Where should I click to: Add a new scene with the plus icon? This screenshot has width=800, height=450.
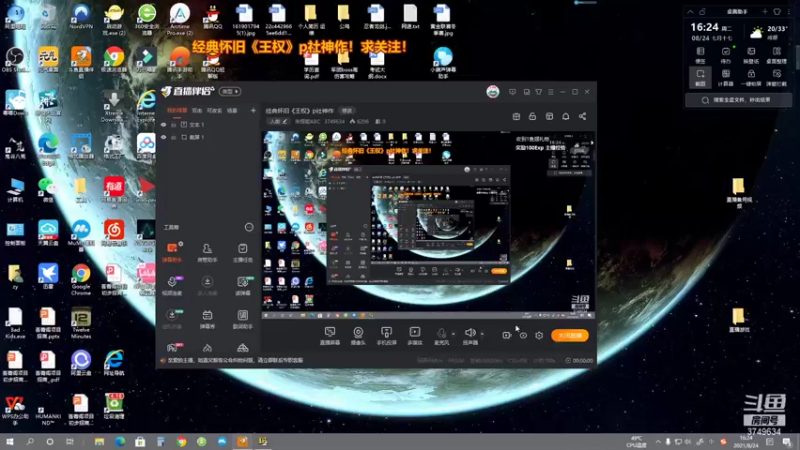(x=253, y=110)
